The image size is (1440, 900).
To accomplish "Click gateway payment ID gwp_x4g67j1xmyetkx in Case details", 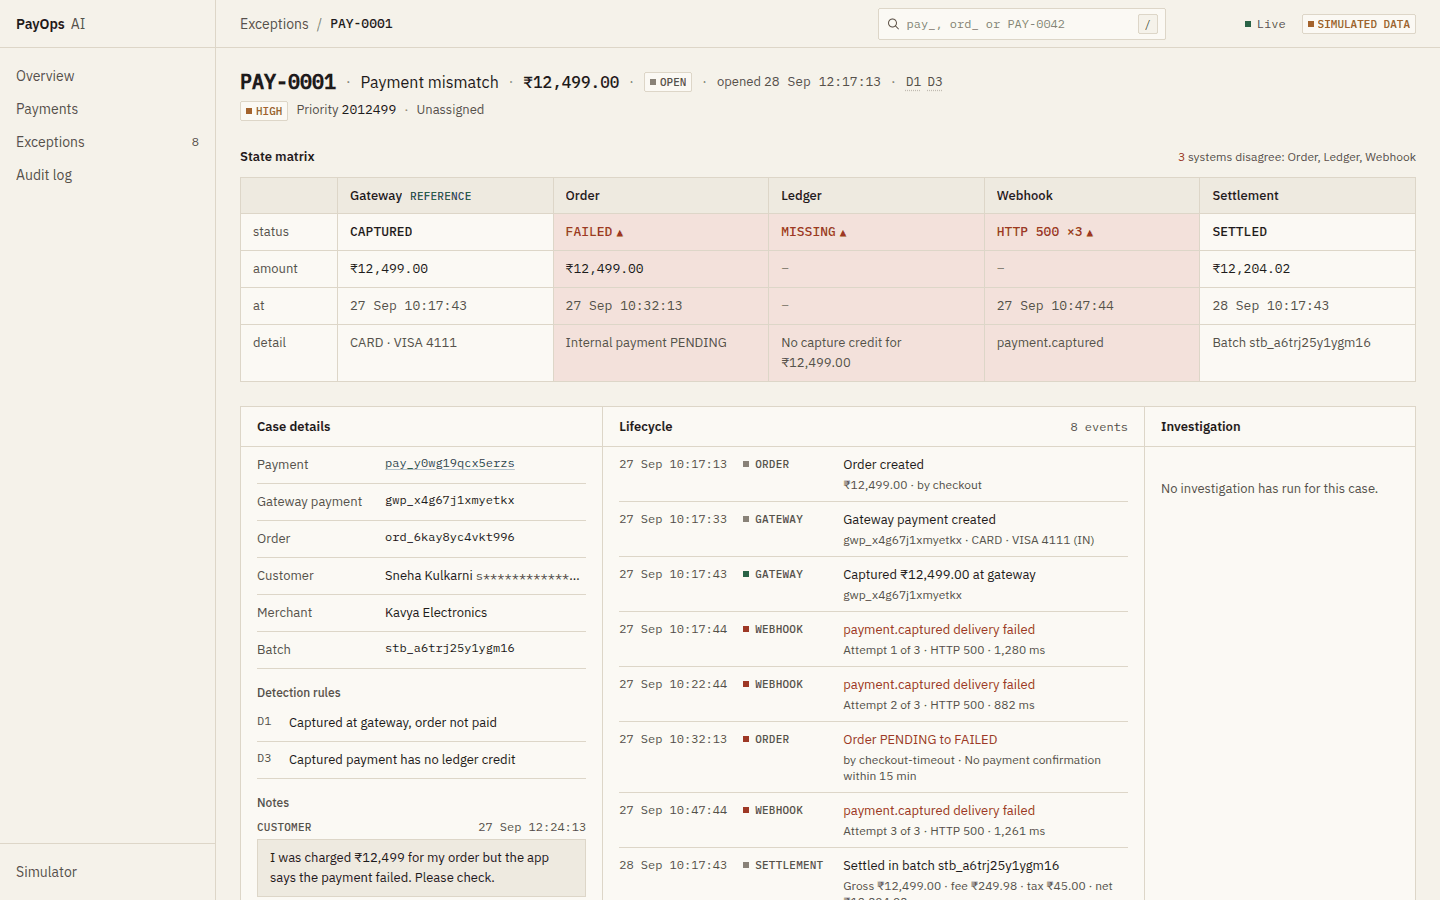I will (x=450, y=501).
